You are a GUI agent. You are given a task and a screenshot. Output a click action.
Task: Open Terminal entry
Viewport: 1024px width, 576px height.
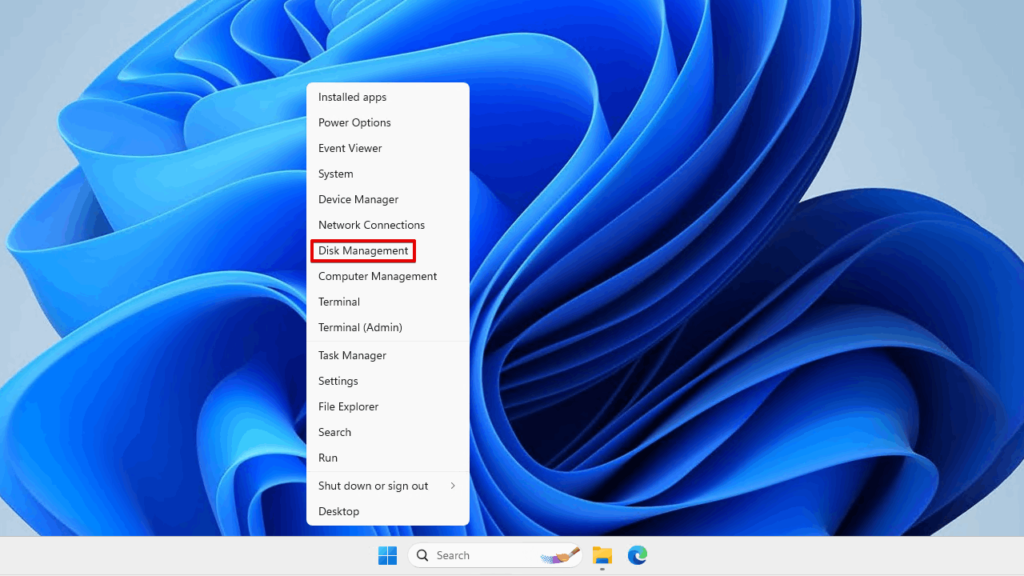click(x=388, y=302)
